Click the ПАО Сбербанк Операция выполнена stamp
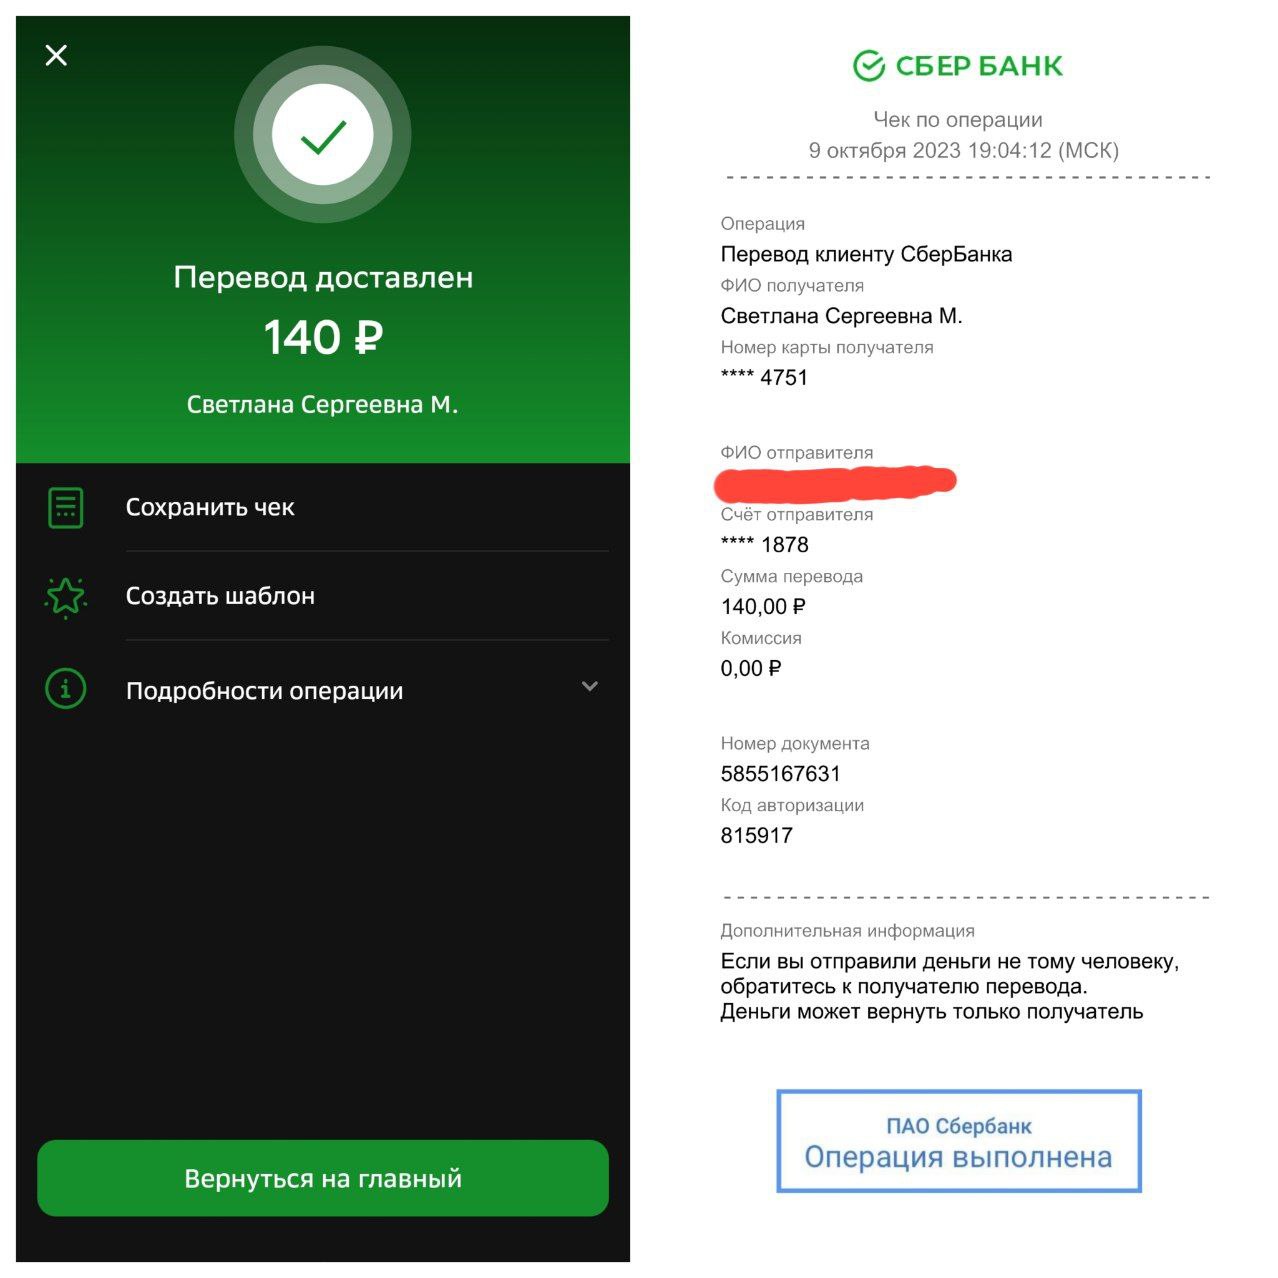The height and width of the screenshot is (1278, 1278). click(x=959, y=1141)
